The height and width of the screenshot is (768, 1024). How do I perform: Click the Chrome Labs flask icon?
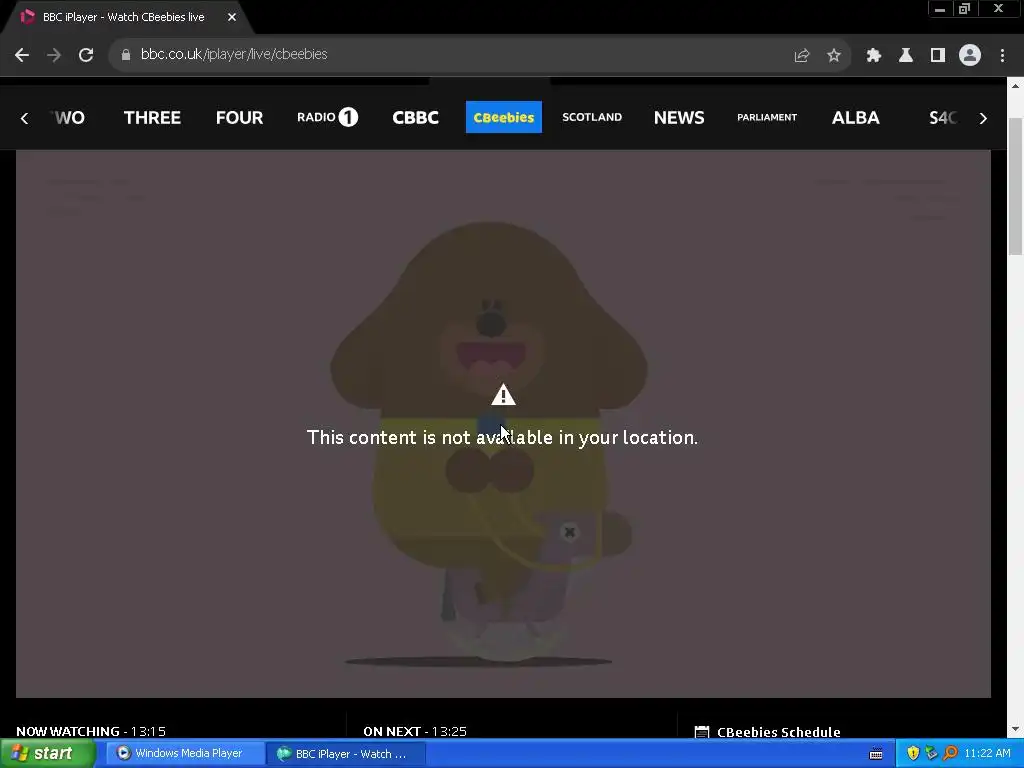tap(905, 56)
